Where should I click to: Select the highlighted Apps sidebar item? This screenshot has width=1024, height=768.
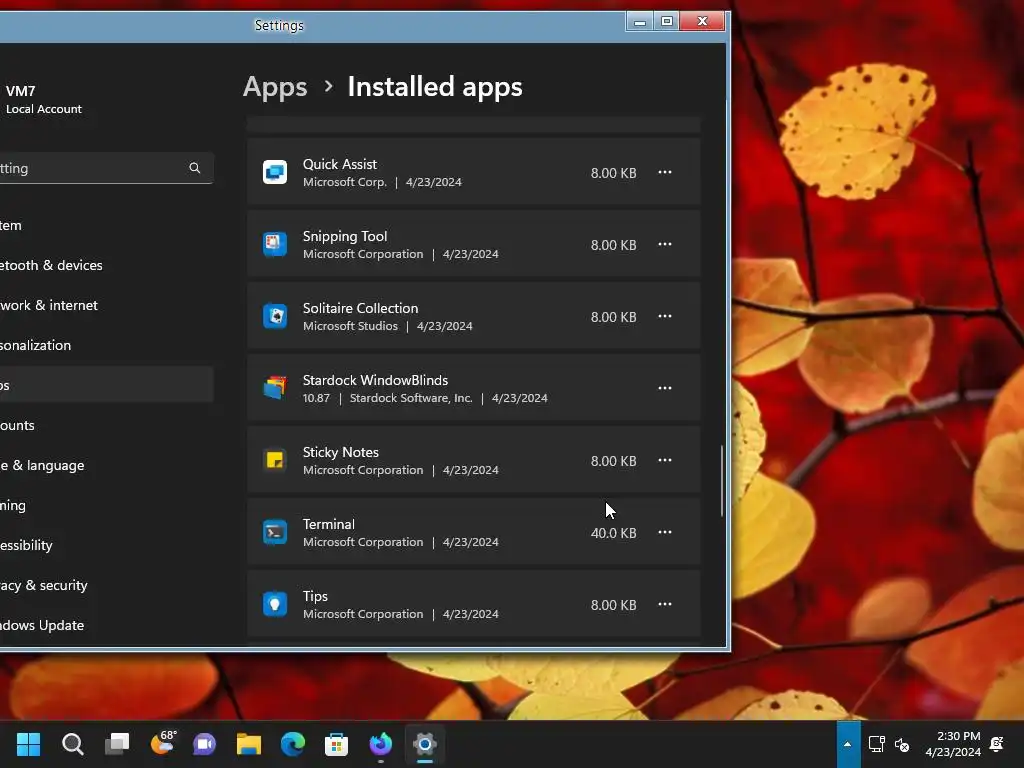(106, 385)
